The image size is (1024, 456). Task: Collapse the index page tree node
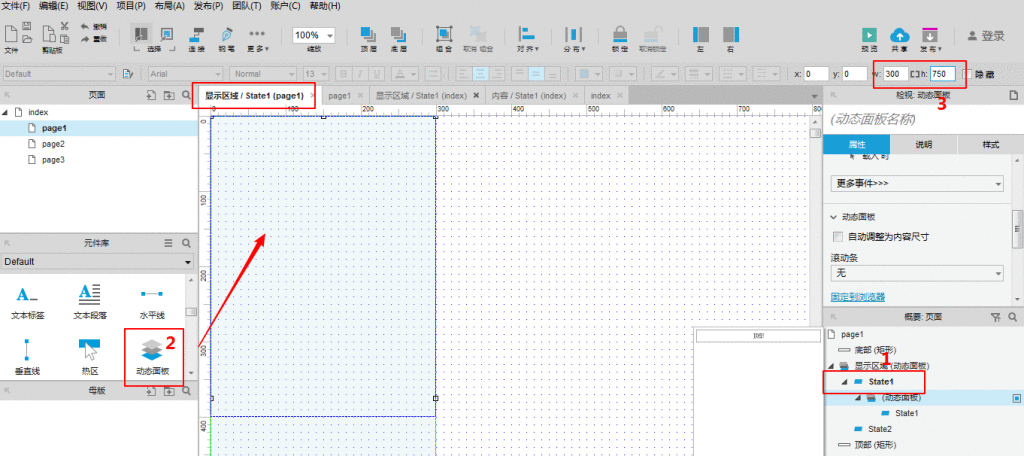point(6,112)
